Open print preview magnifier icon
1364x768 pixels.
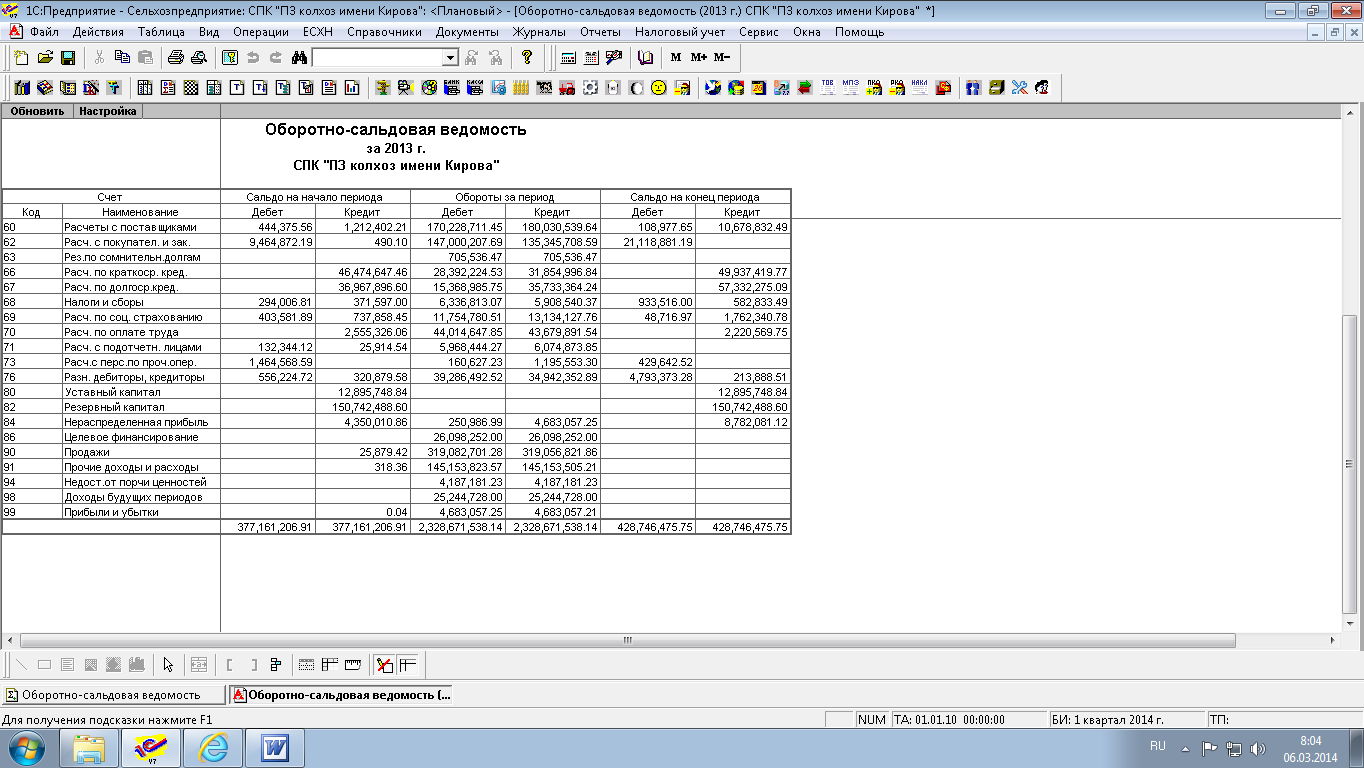click(198, 58)
